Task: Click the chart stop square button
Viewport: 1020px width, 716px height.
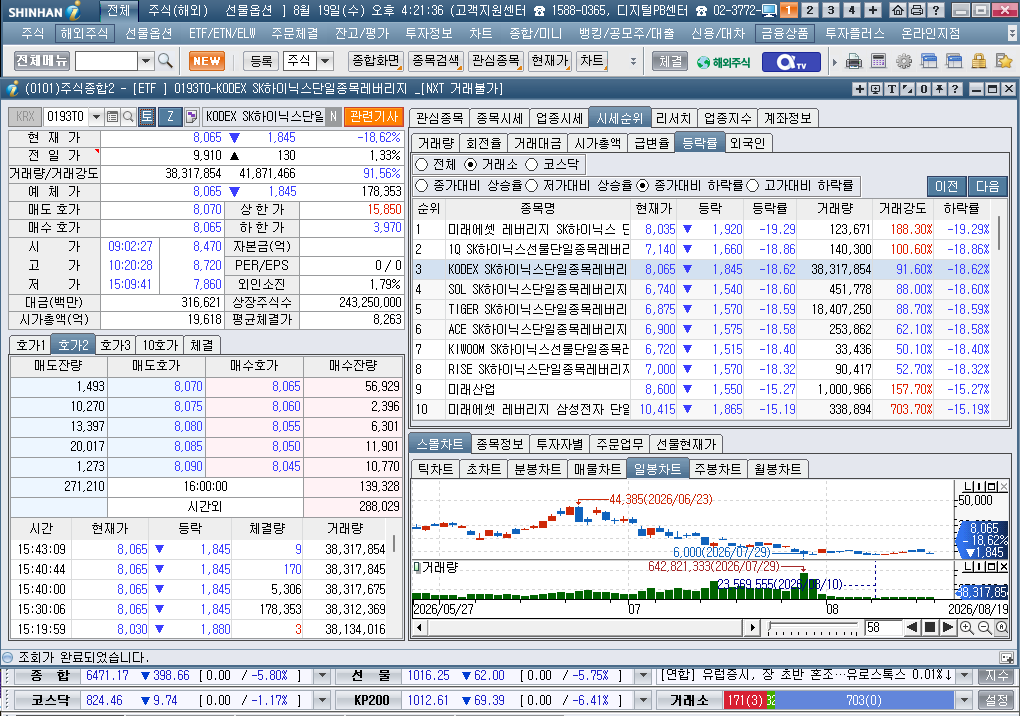Action: point(930,628)
